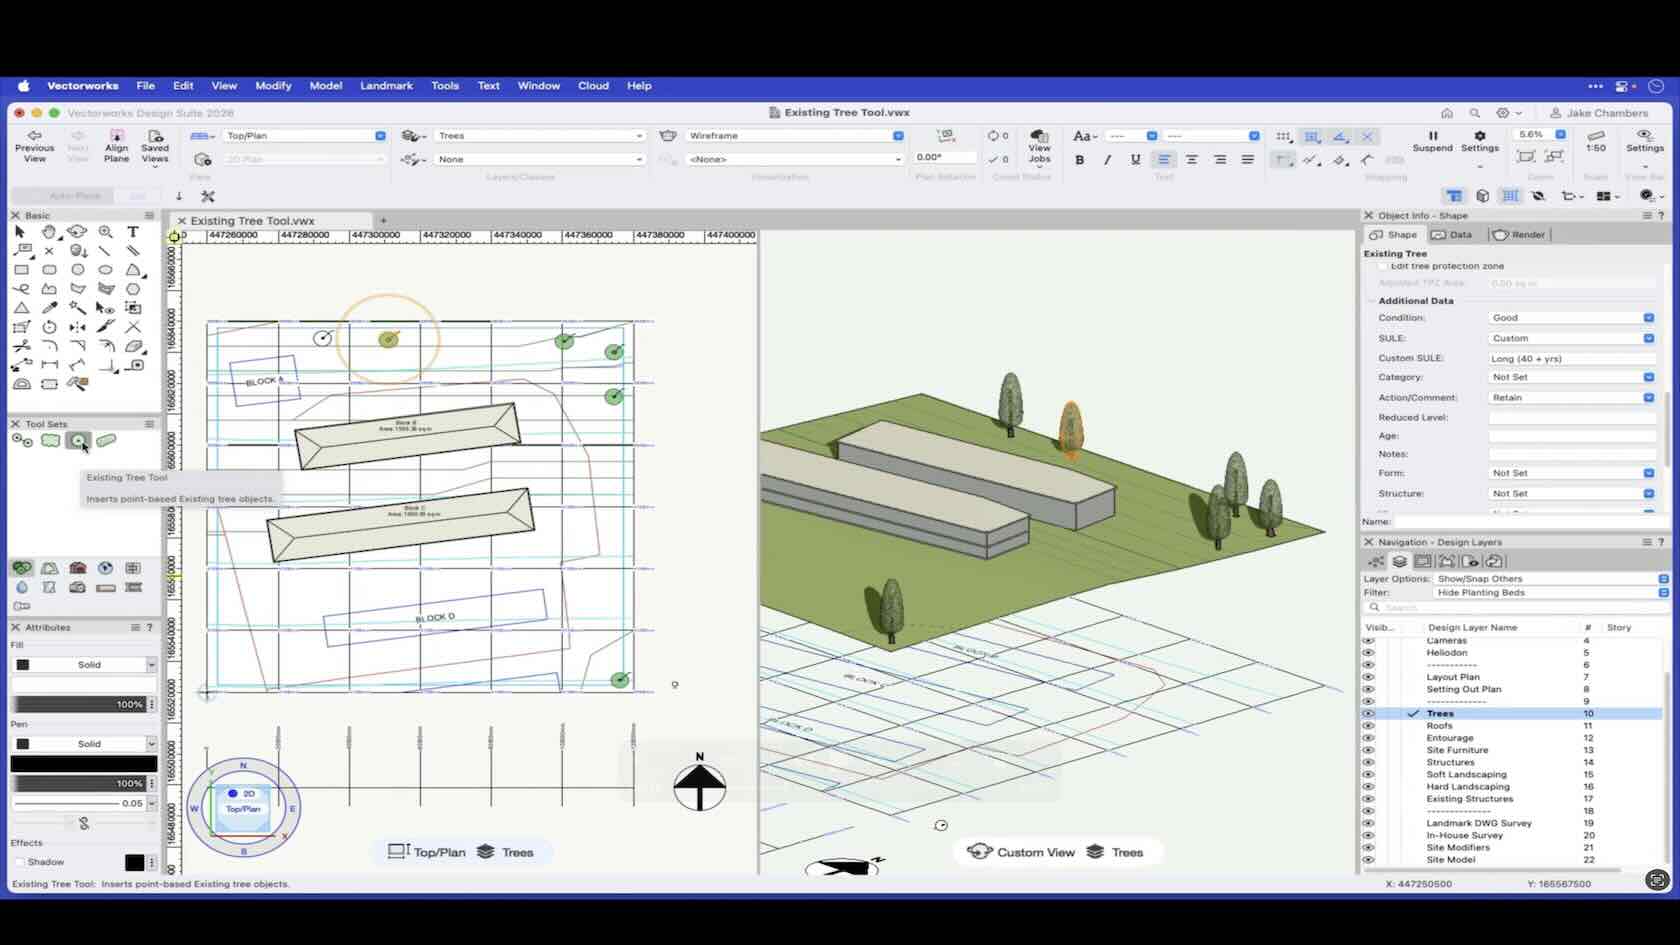Open the Model menu
This screenshot has width=1680, height=945.
coord(326,86)
